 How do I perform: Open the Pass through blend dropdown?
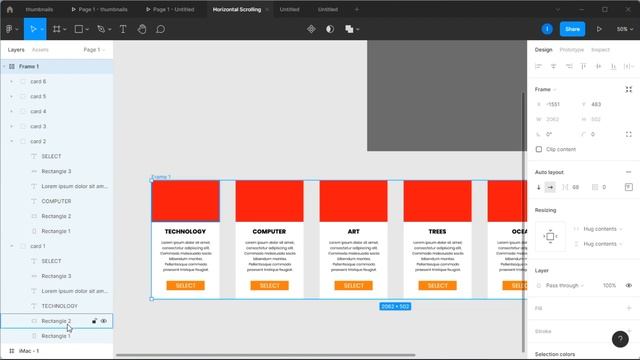[x=564, y=285]
